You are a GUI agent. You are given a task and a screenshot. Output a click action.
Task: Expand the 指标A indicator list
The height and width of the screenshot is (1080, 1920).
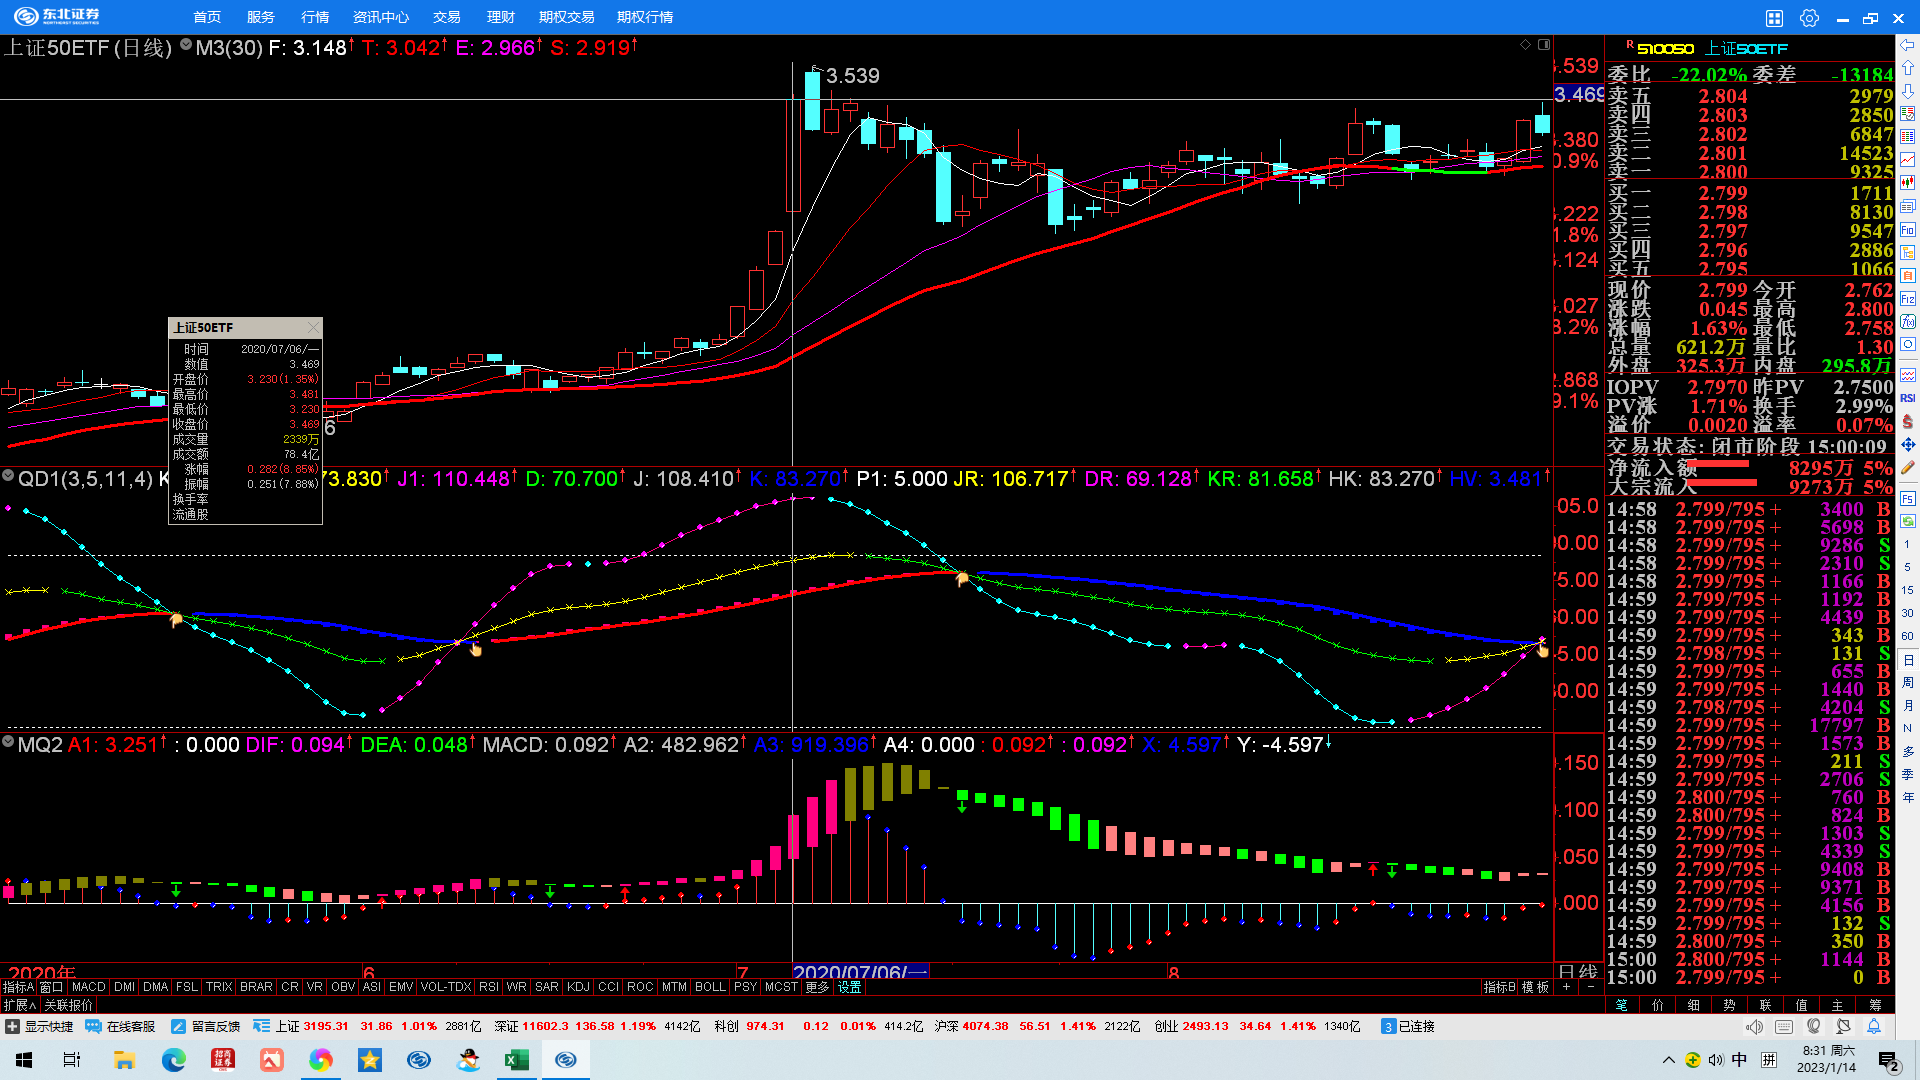click(x=18, y=987)
